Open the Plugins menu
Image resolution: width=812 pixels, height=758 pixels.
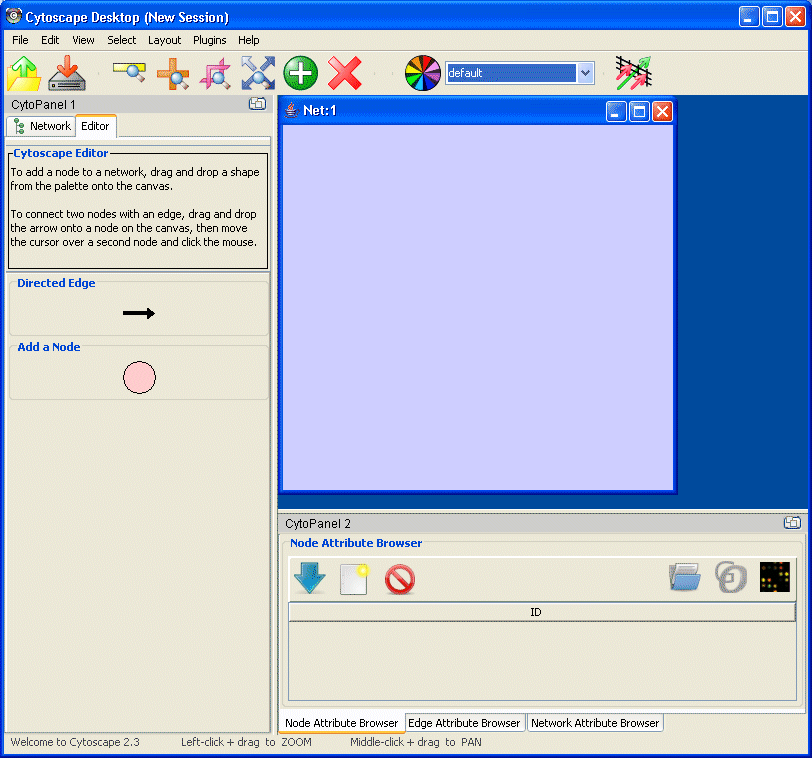click(x=210, y=40)
